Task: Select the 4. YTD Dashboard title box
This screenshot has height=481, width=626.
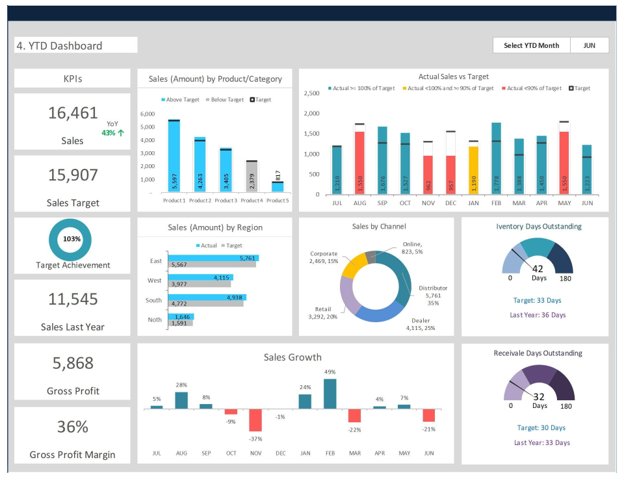Action: tap(76, 46)
